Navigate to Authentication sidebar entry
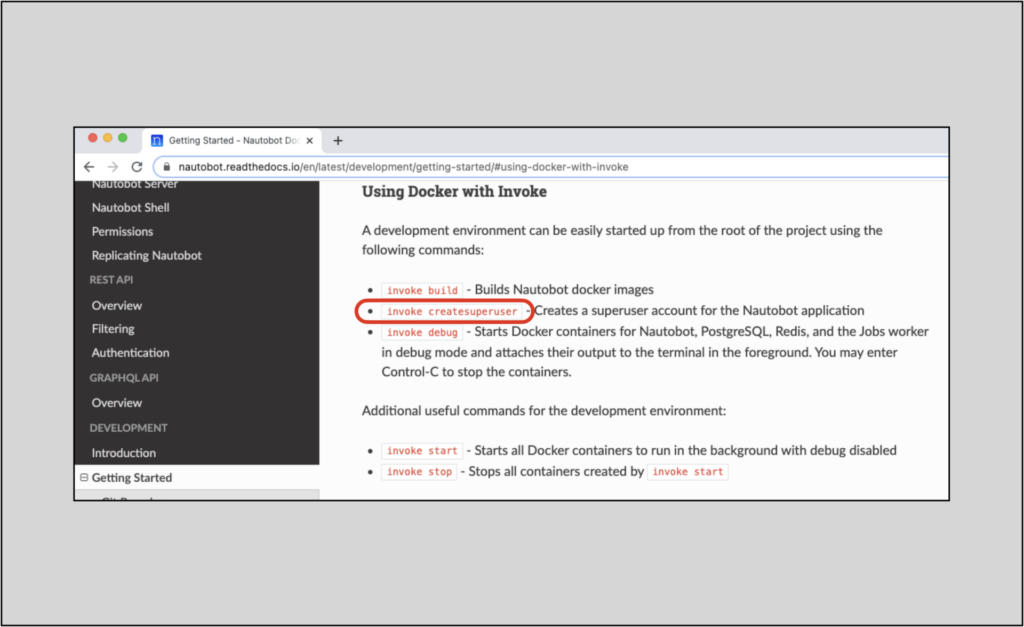The height and width of the screenshot is (627, 1024). (x=130, y=353)
